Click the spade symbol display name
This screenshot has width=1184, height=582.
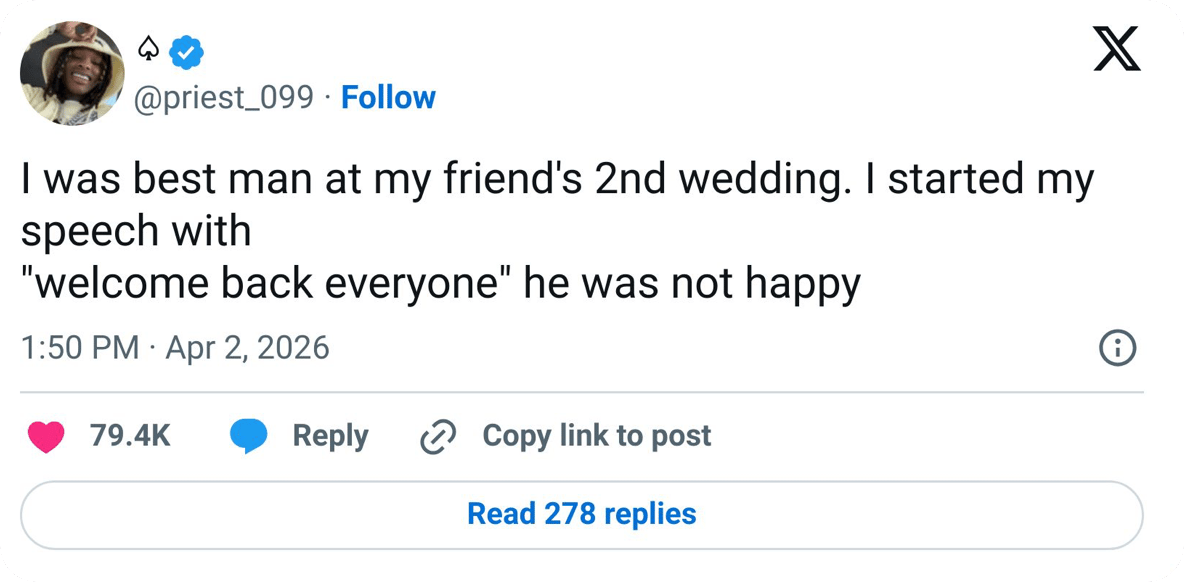tap(148, 48)
